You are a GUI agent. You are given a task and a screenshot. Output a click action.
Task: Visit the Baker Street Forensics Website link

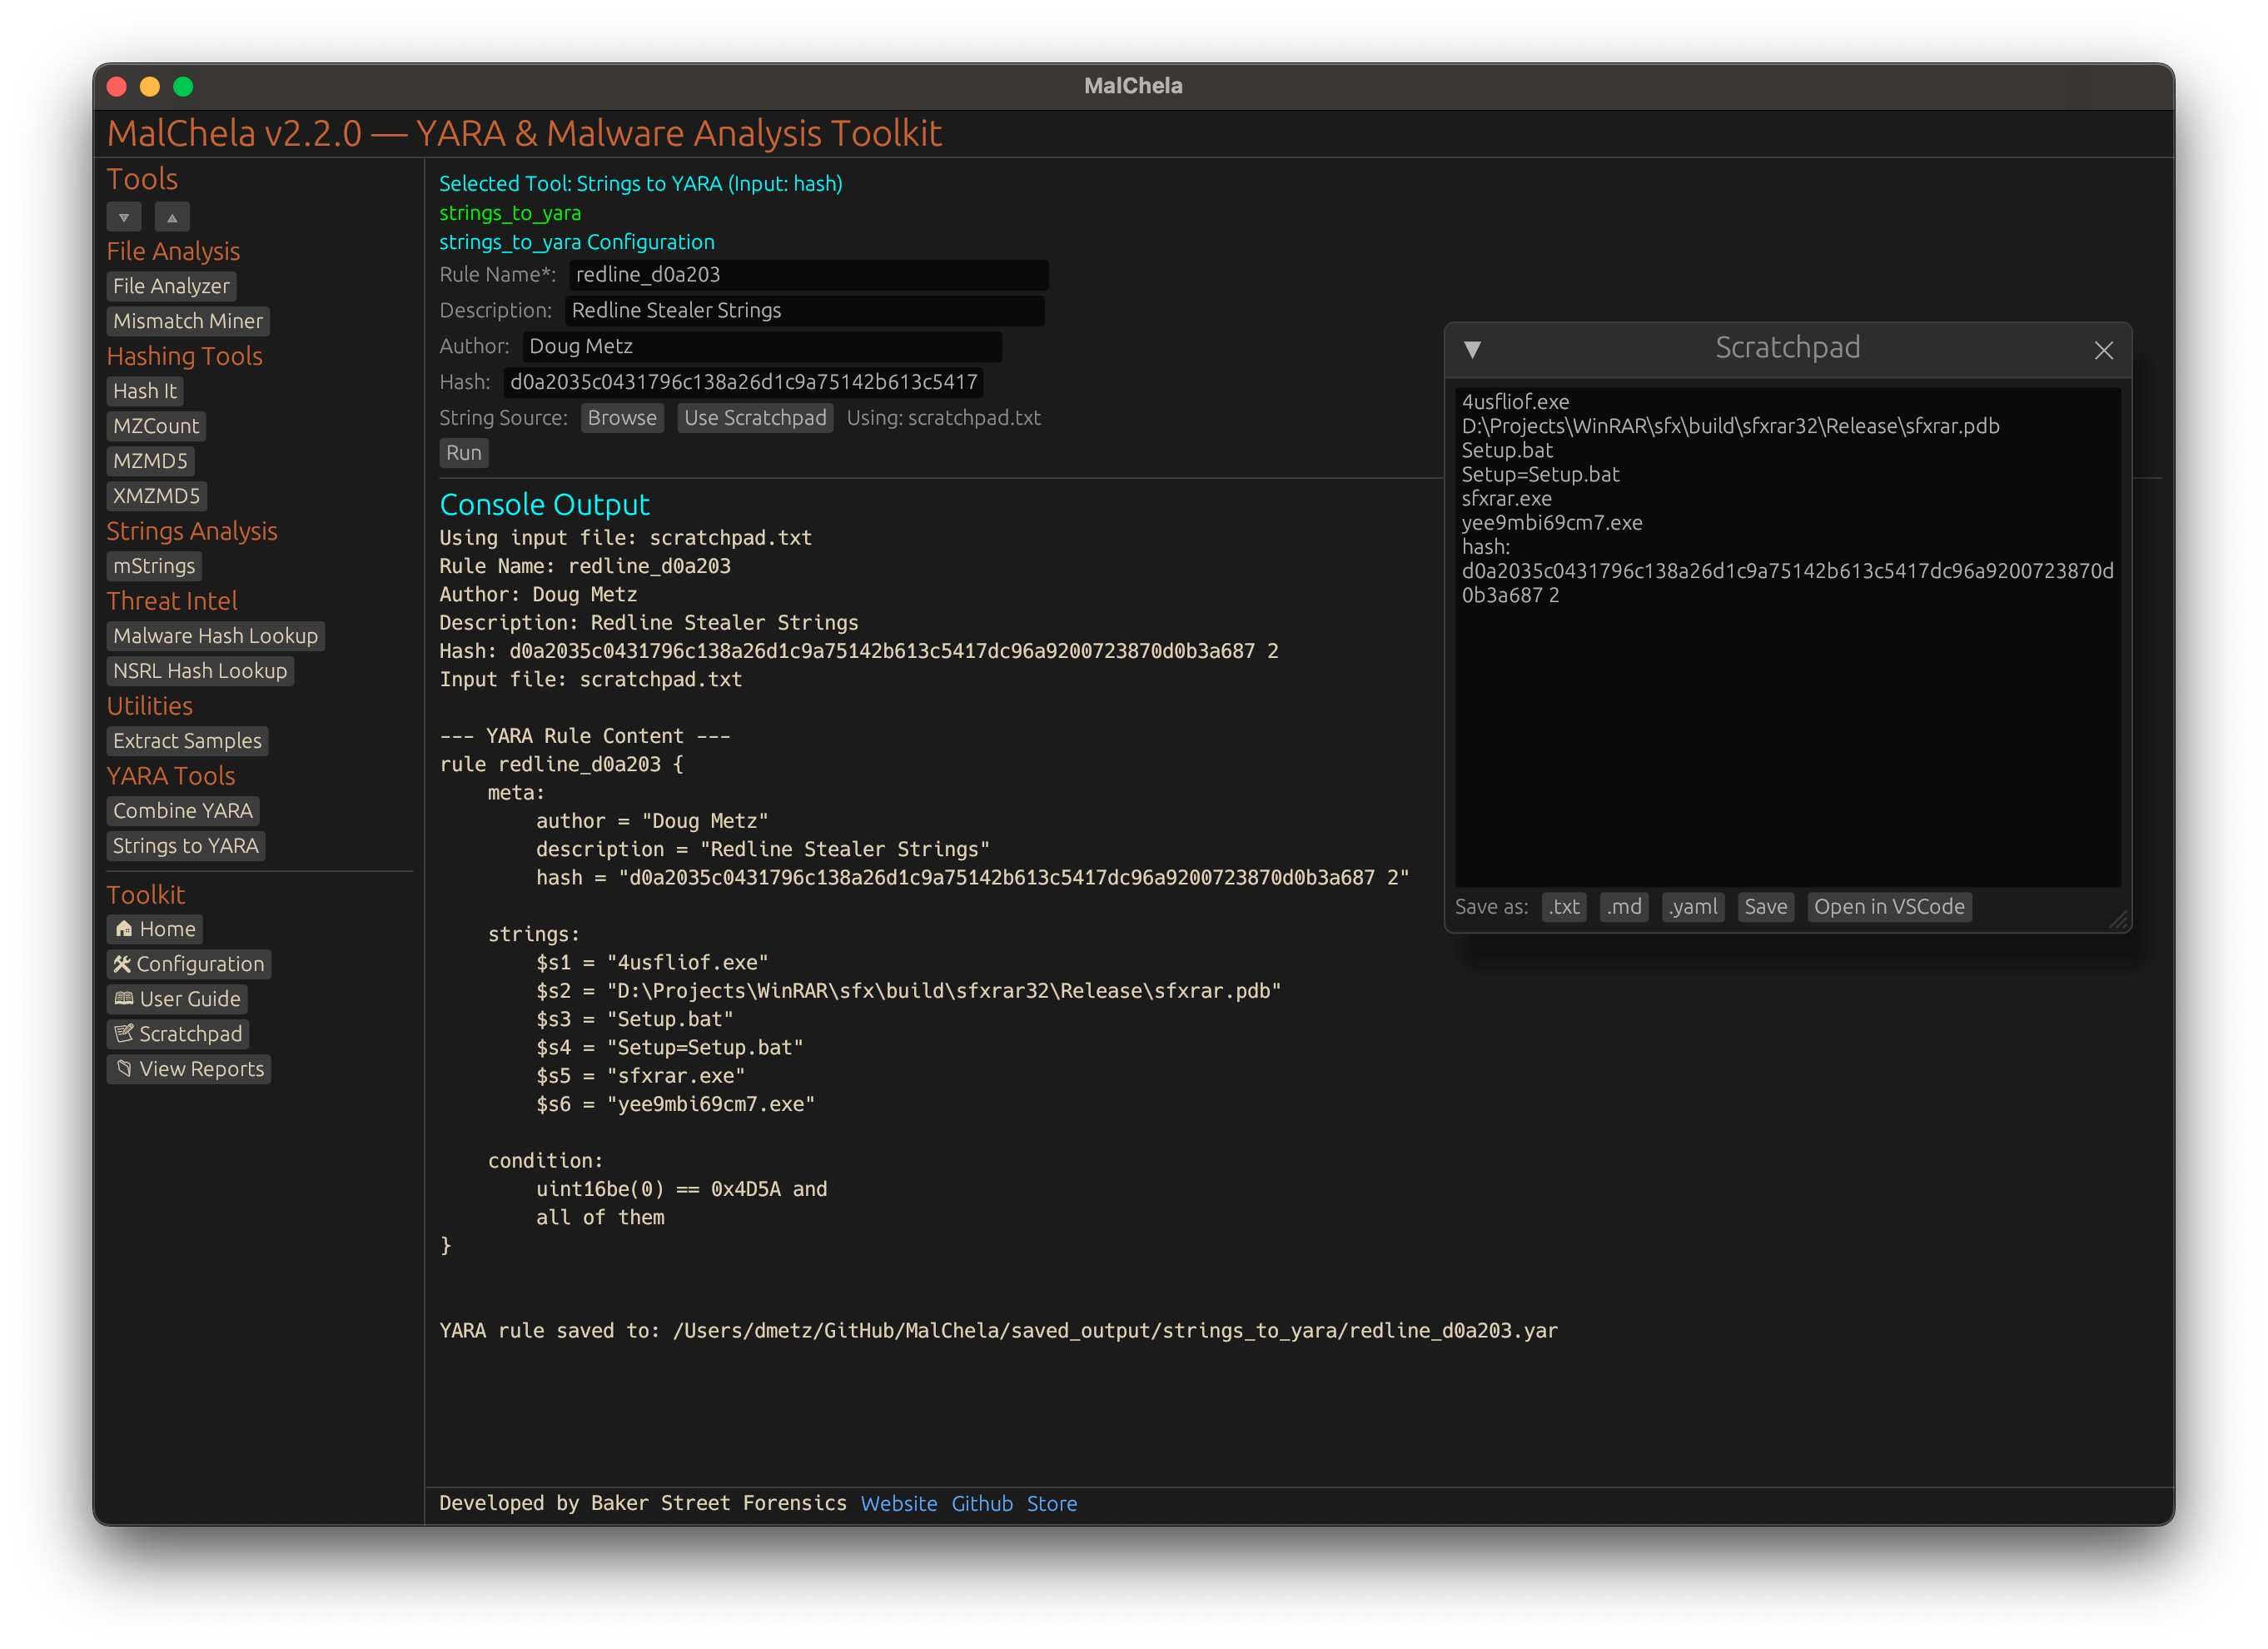(899, 1504)
